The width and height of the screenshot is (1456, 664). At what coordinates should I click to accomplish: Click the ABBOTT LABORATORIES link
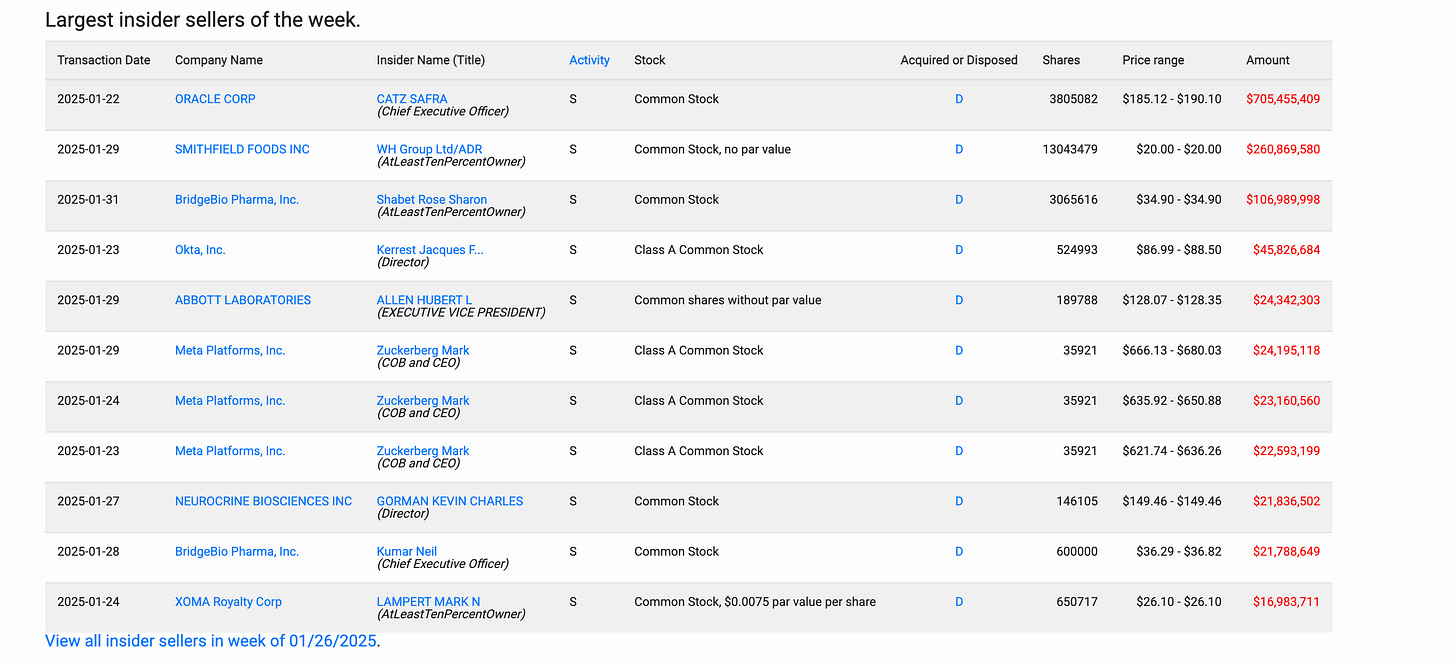(243, 300)
